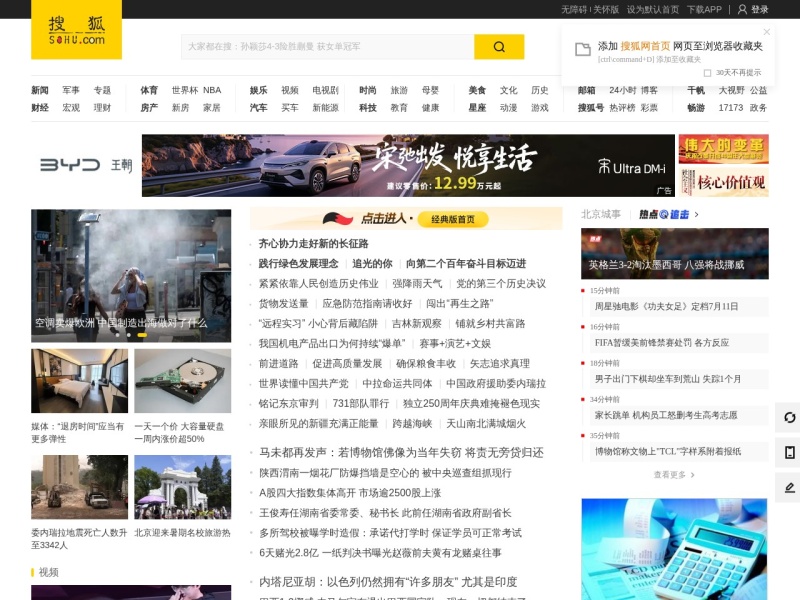
Task: Click 设为默认首页 in top bar
Action: [x=653, y=9]
